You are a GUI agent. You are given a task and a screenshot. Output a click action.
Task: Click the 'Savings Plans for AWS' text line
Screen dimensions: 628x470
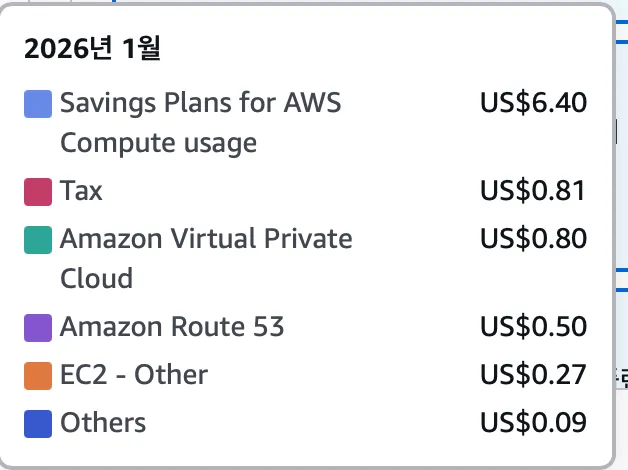pyautogui.click(x=200, y=102)
